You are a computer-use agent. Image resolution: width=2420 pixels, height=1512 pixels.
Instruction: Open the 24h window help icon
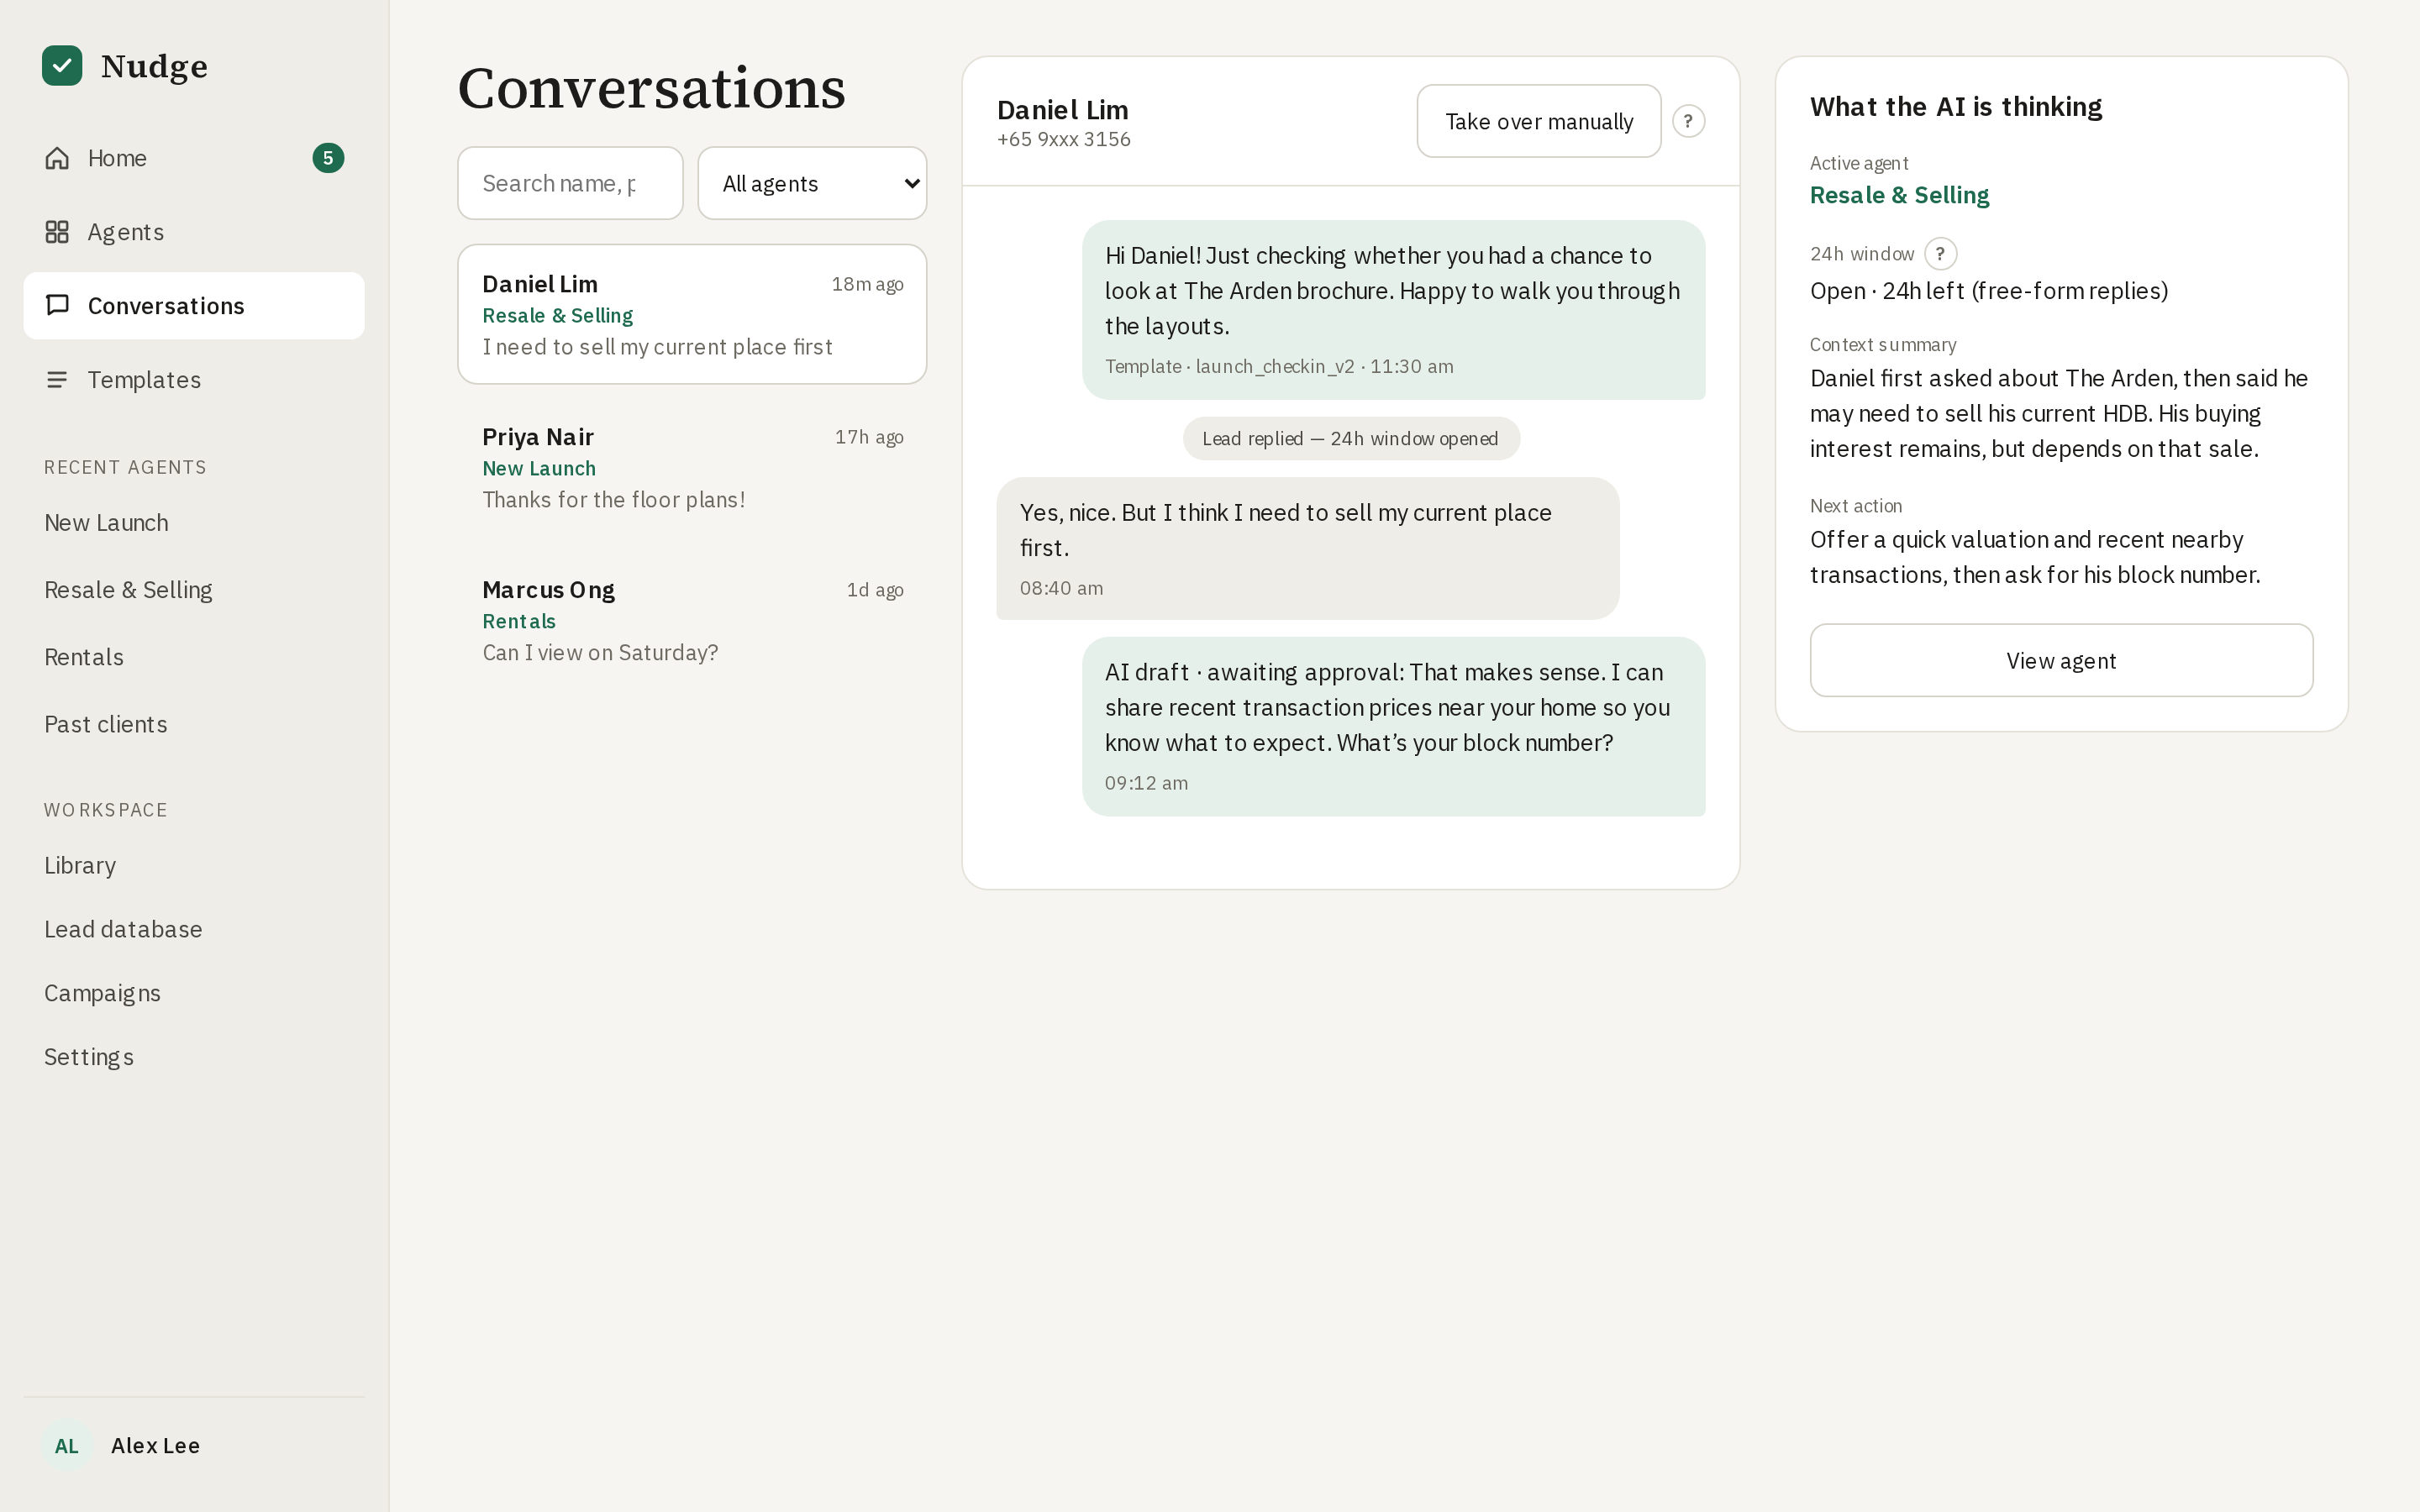[x=1940, y=254]
